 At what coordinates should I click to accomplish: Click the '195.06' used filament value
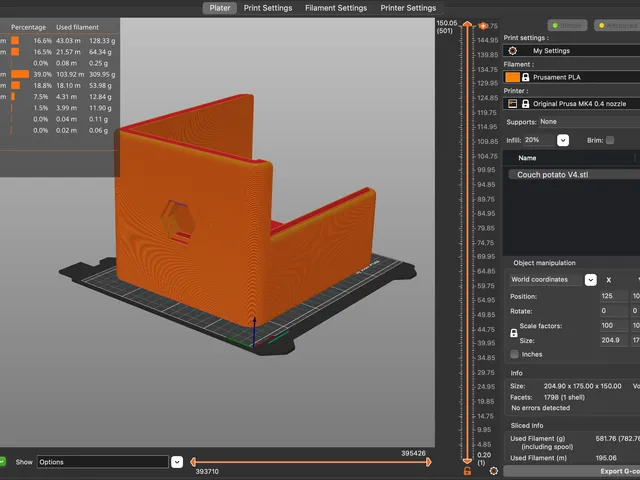coord(606,458)
